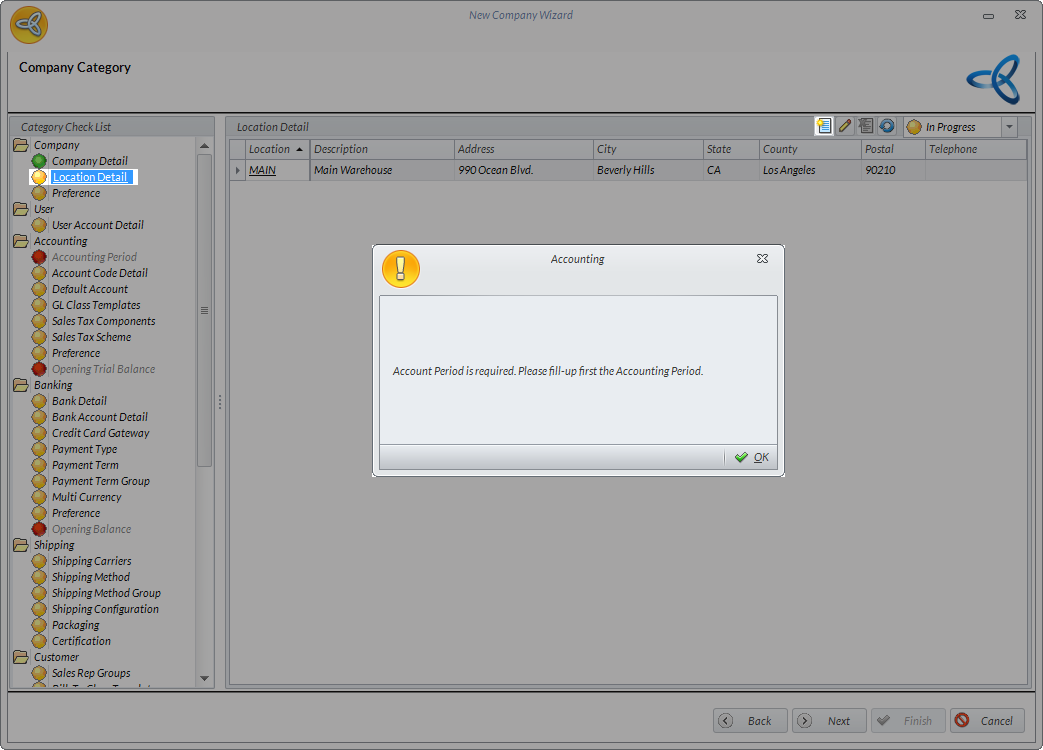Click the status icon beside Bank Detail
Viewport: 1043px width, 750px height.
tap(39, 401)
